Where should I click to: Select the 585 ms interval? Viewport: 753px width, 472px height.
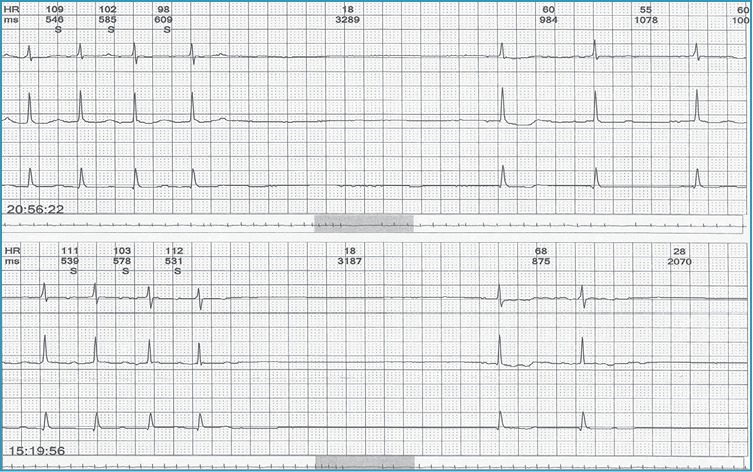[107, 20]
